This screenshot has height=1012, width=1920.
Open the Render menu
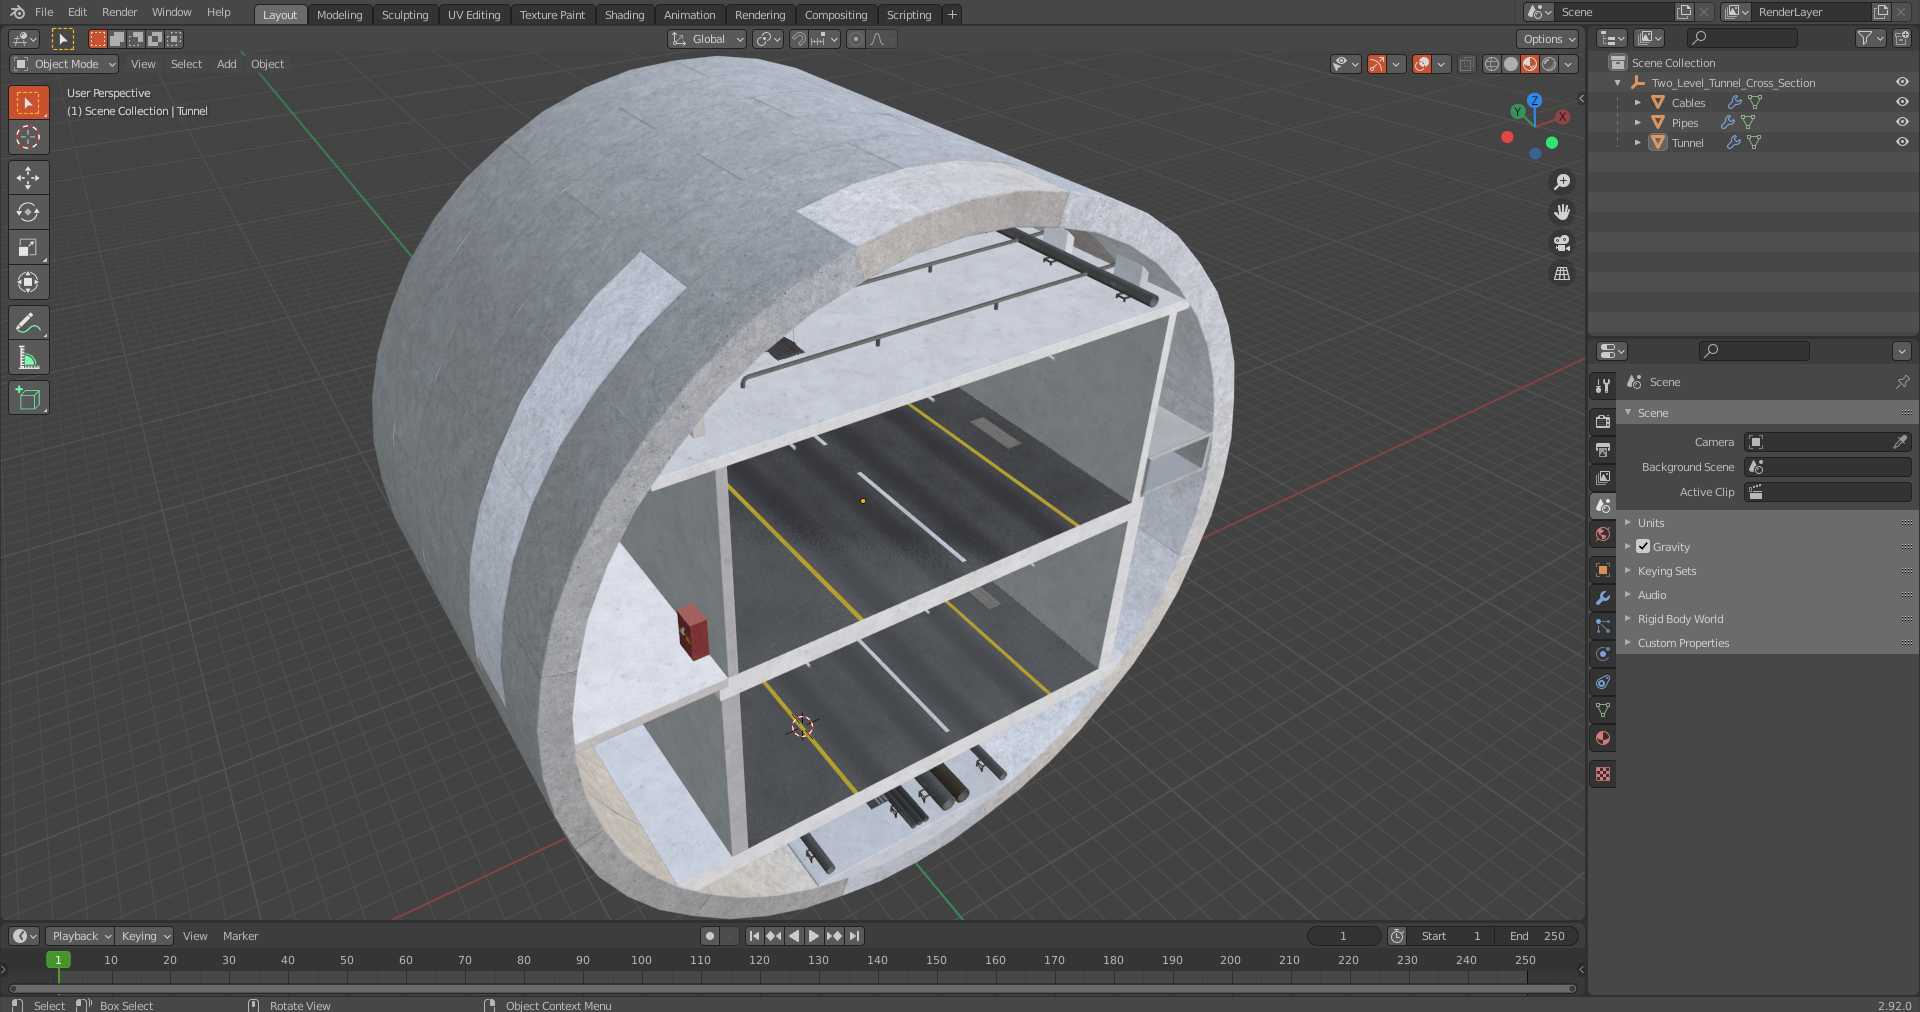119,12
